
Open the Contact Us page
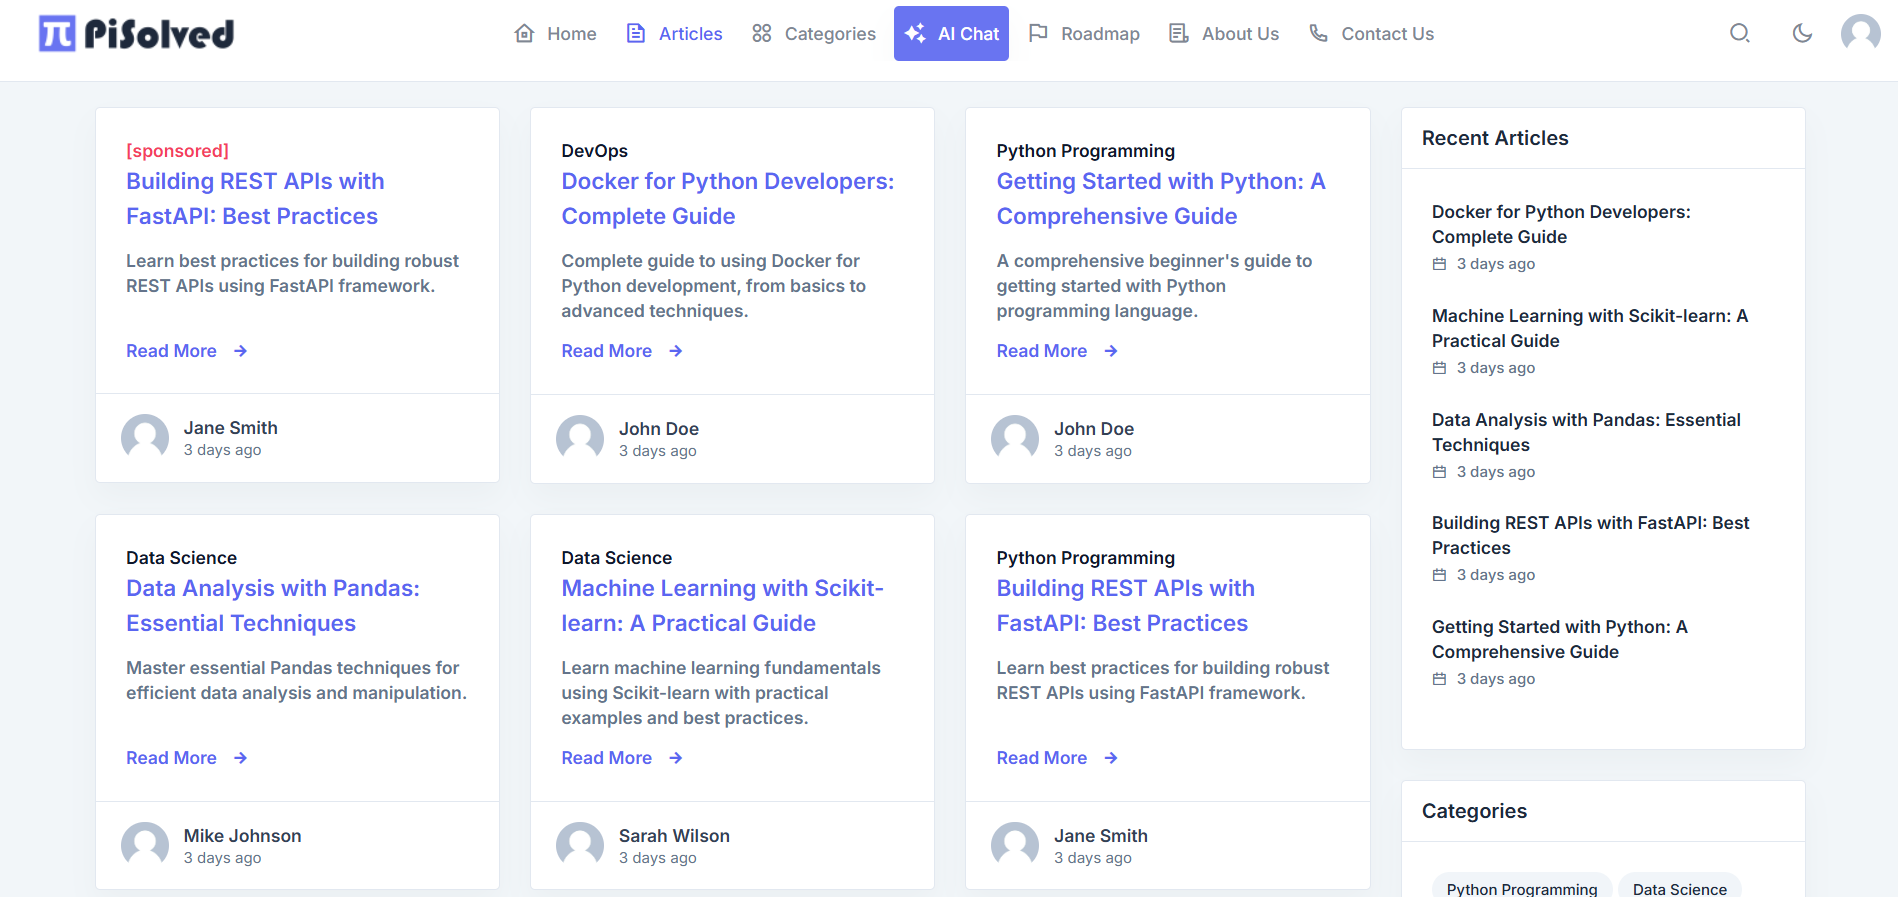pyautogui.click(x=1371, y=34)
